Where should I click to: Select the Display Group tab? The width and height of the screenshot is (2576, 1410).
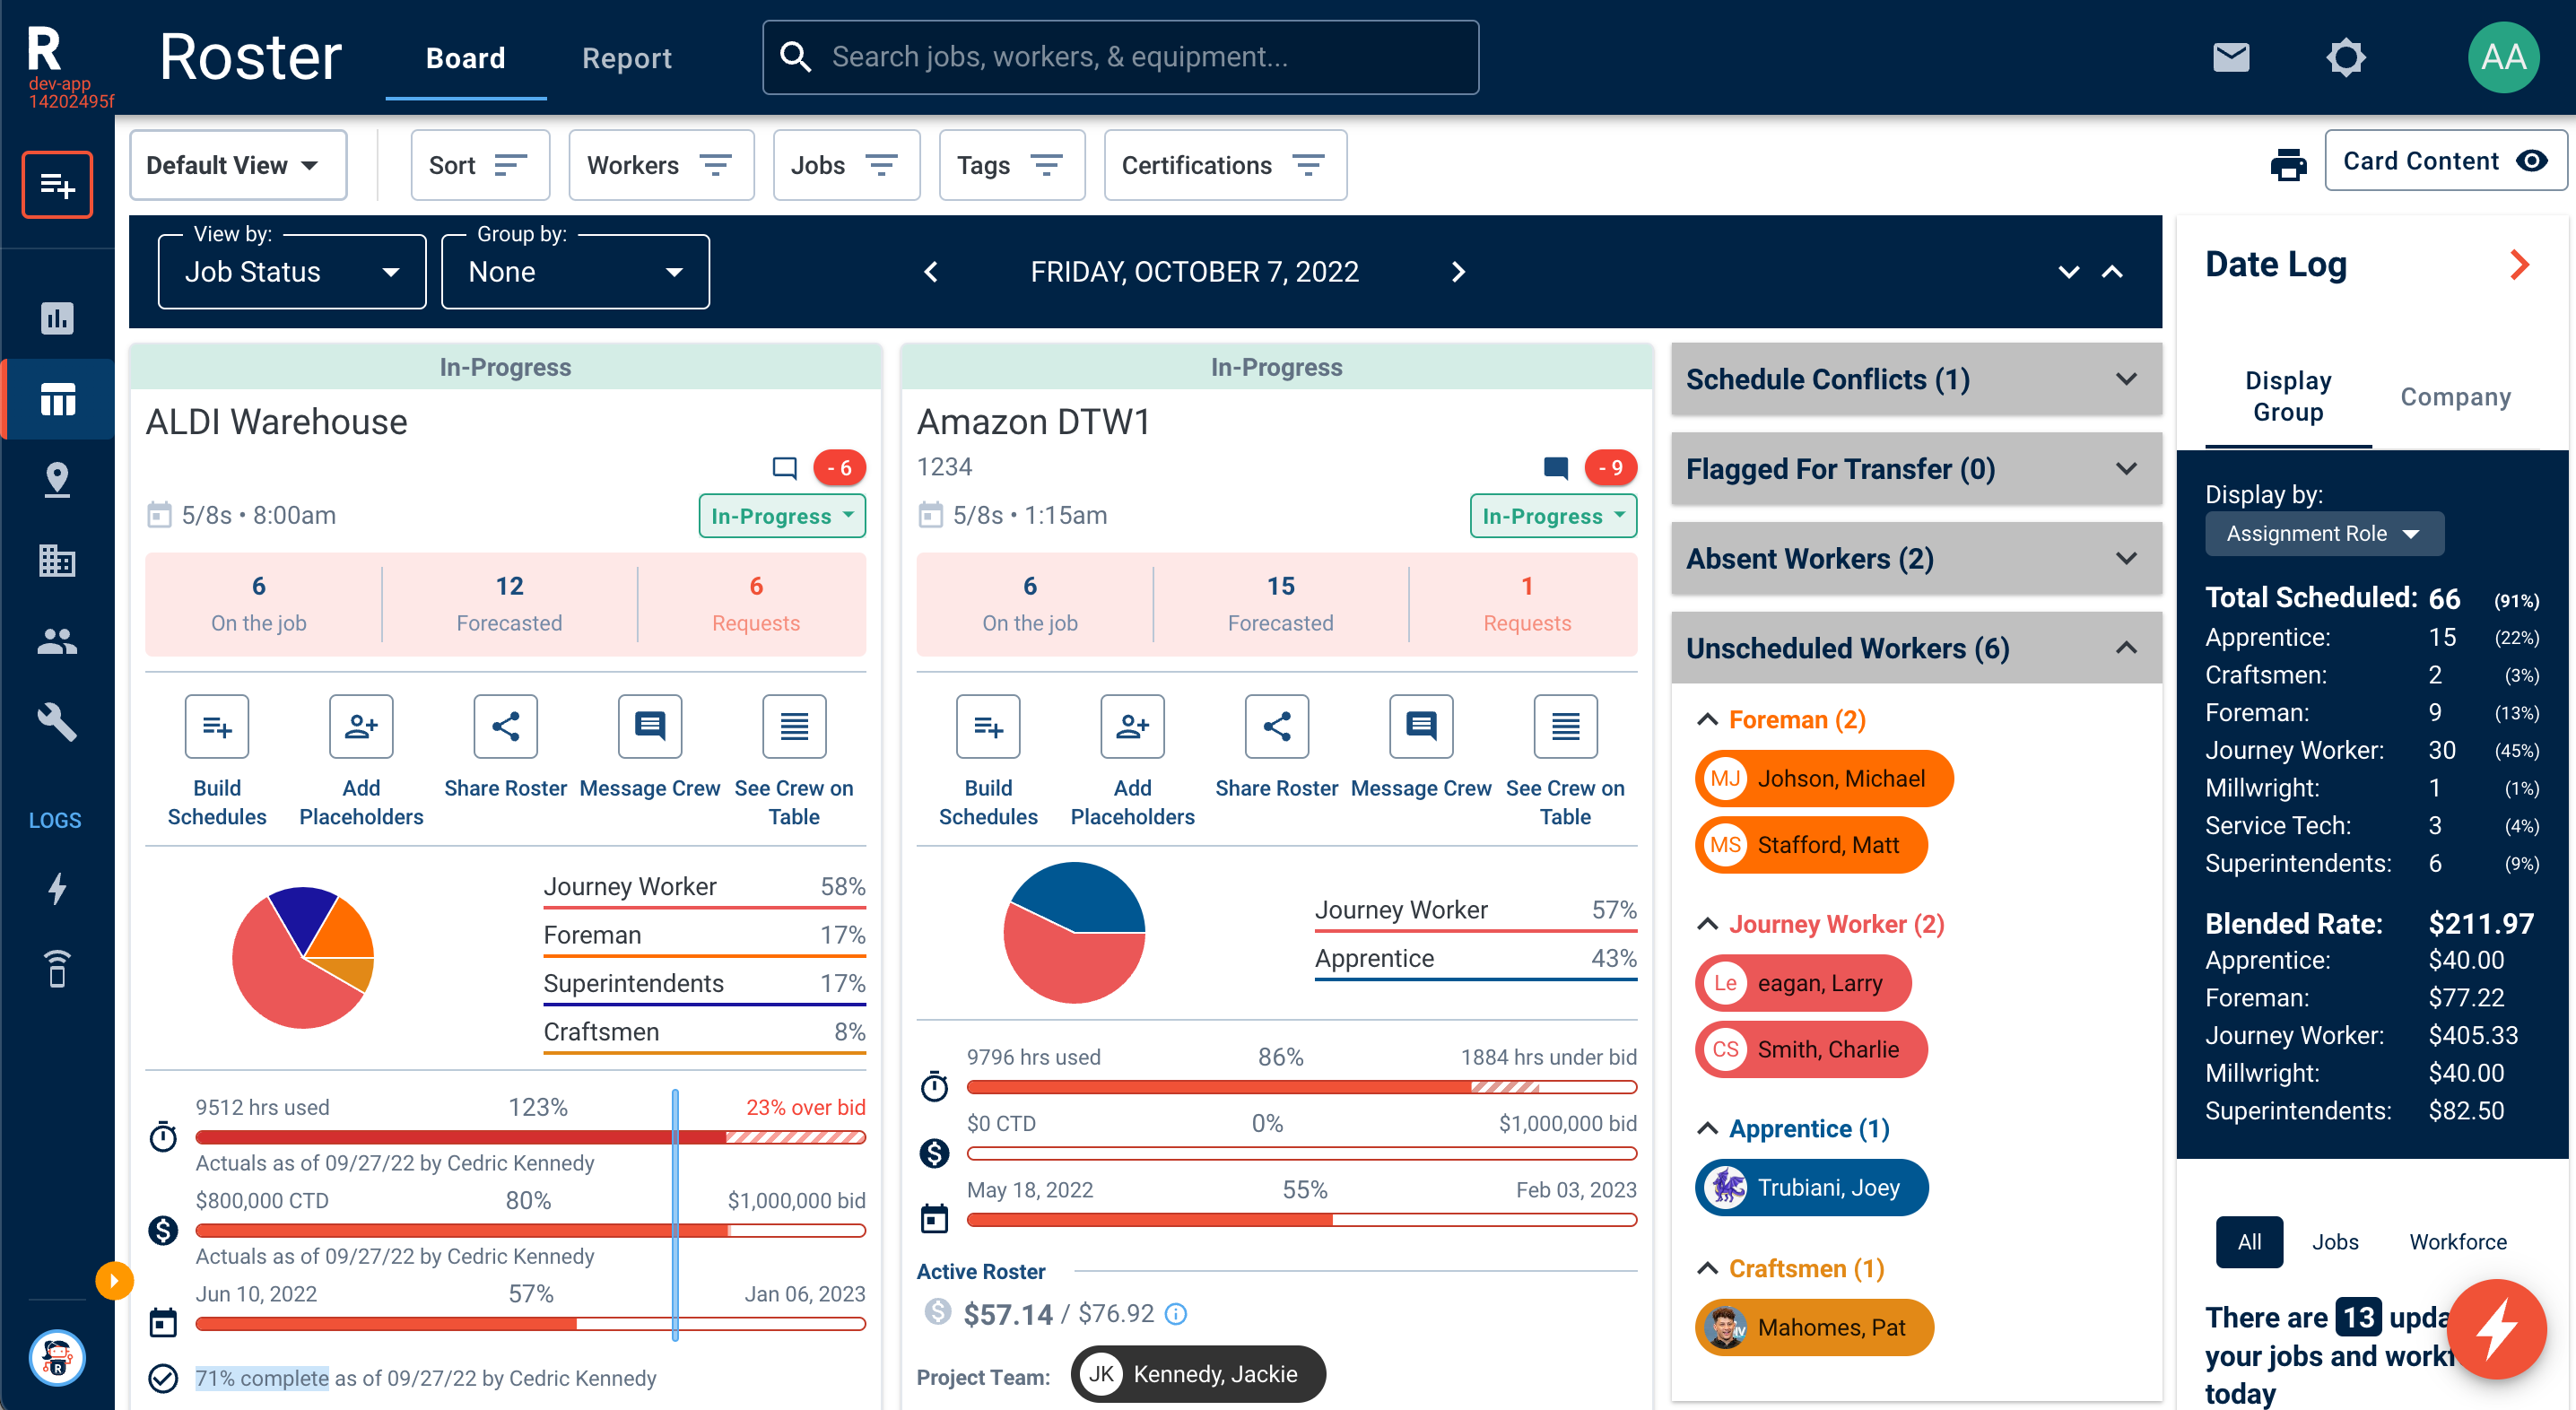(x=2287, y=396)
